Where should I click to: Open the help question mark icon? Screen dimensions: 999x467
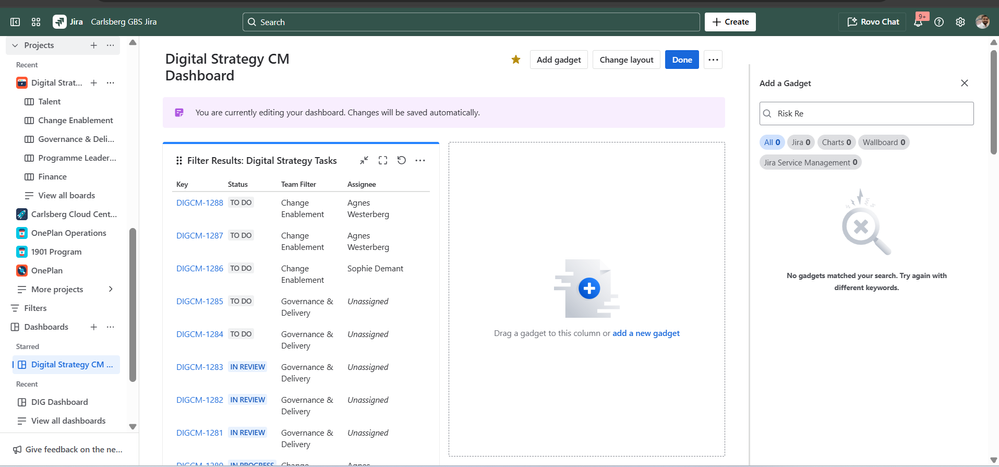tap(939, 22)
